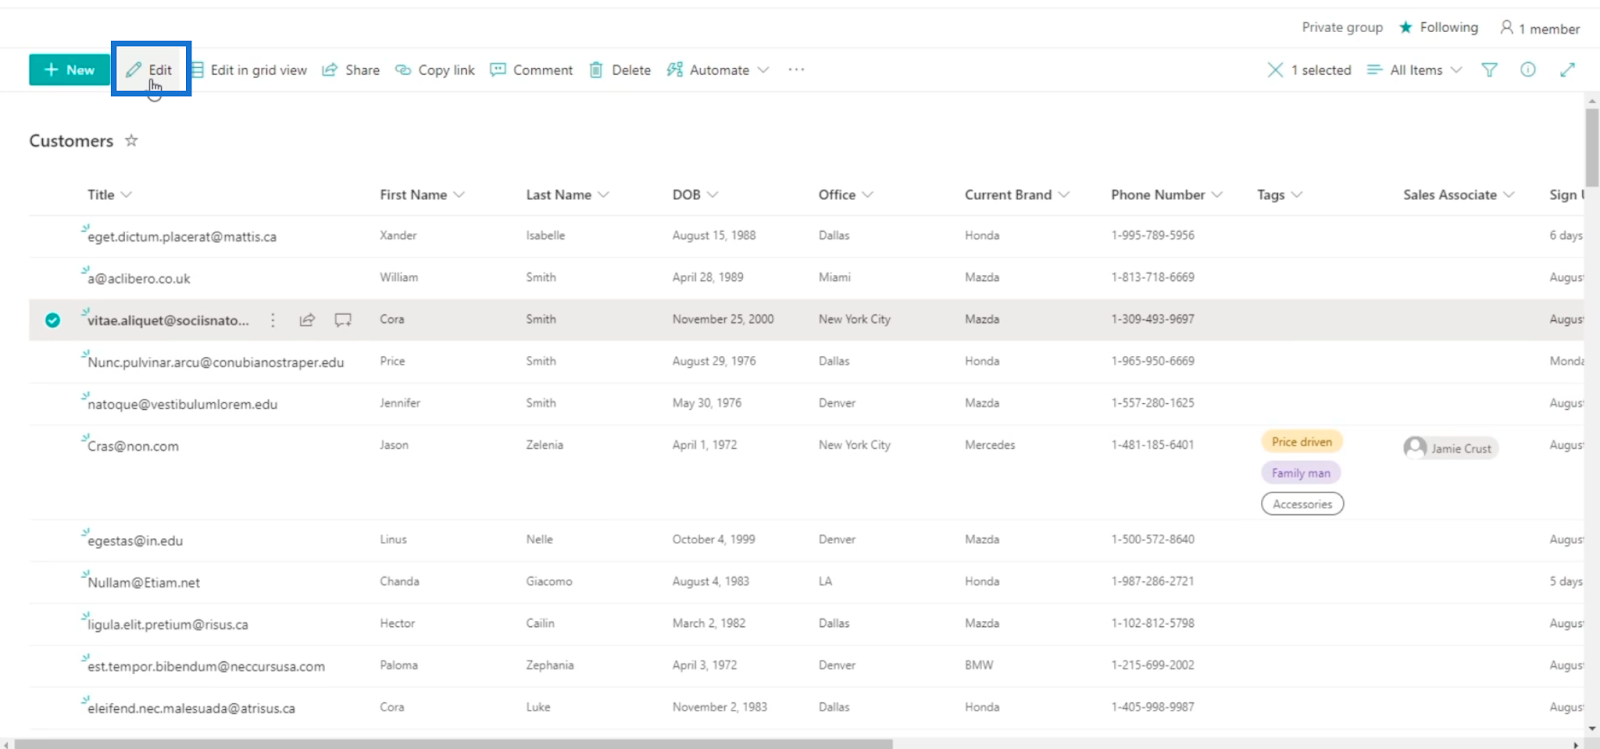Click the BMW brand cell
This screenshot has width=1600, height=749.
tap(979, 666)
